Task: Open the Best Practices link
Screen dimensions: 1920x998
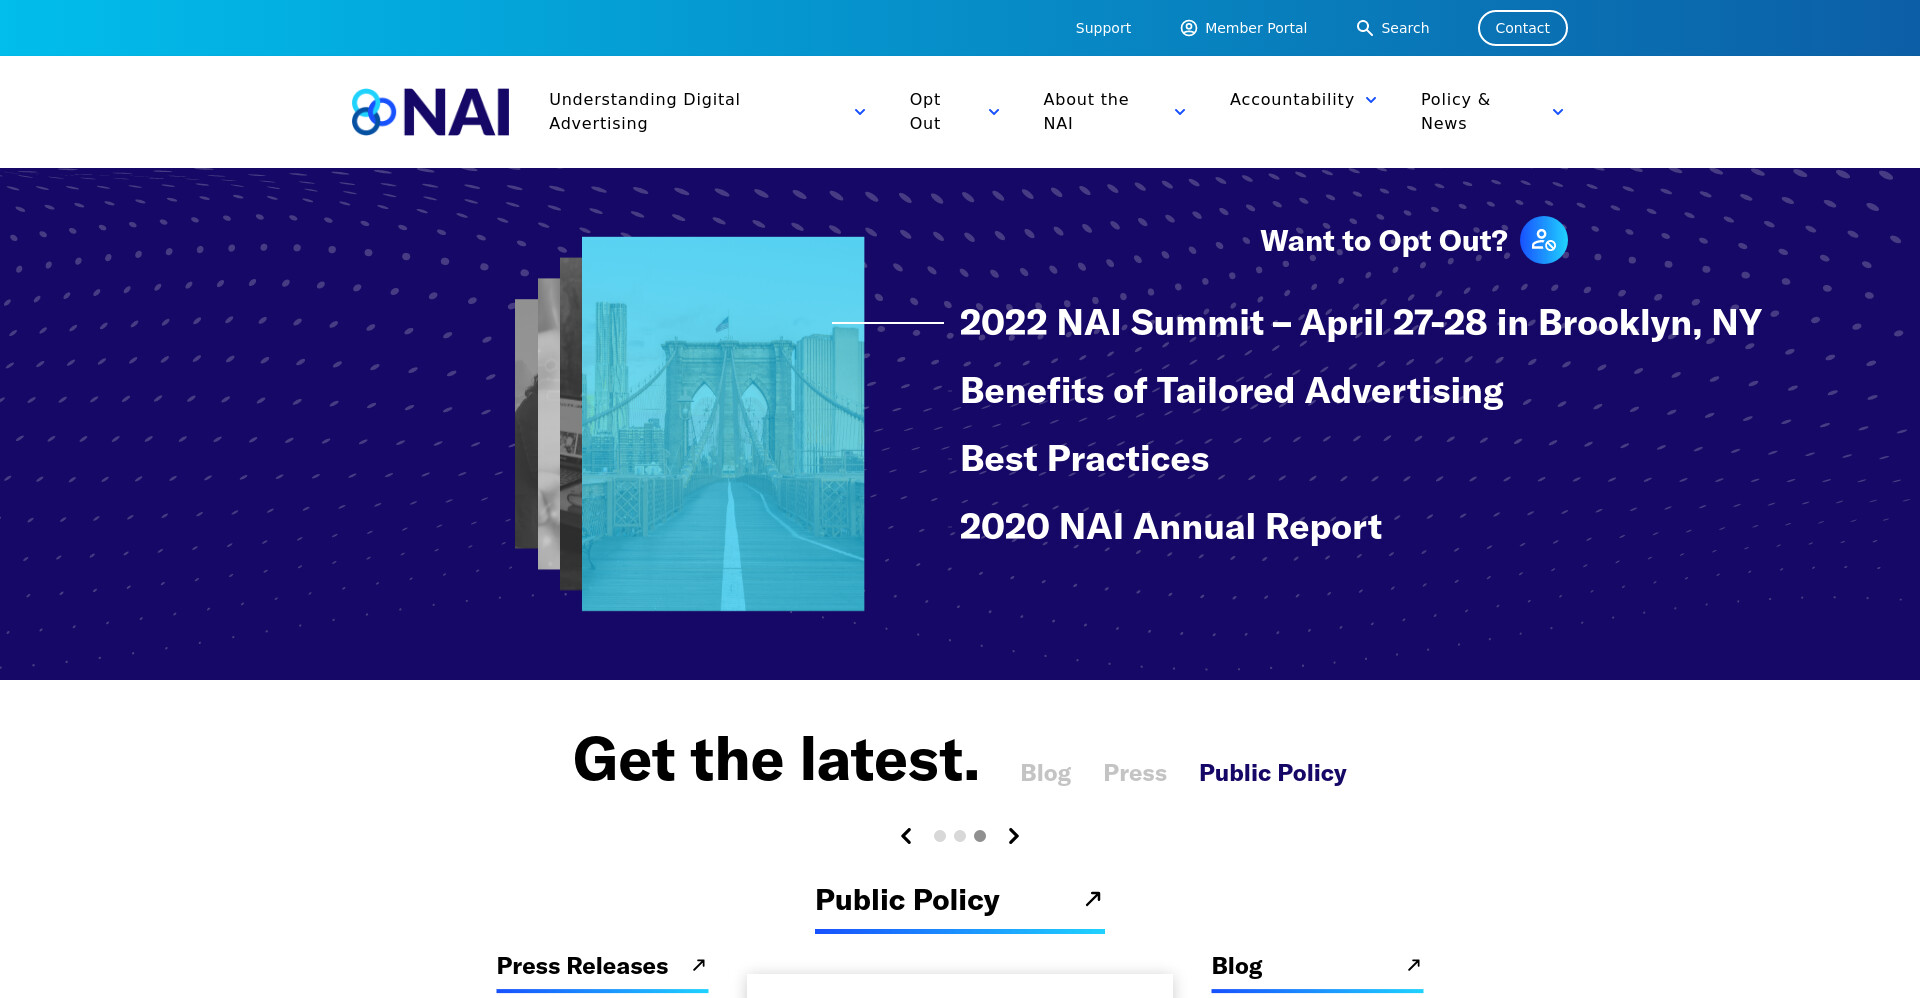Action: tap(1084, 459)
